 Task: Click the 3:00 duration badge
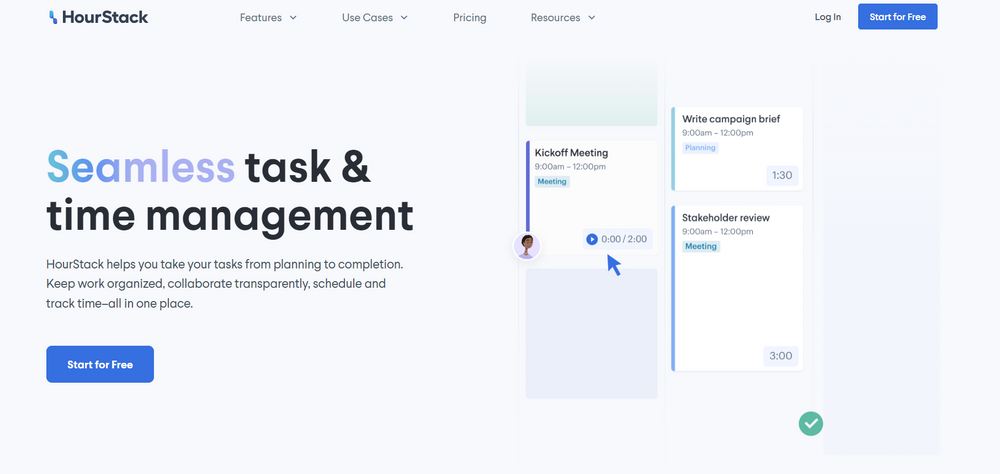tap(781, 356)
